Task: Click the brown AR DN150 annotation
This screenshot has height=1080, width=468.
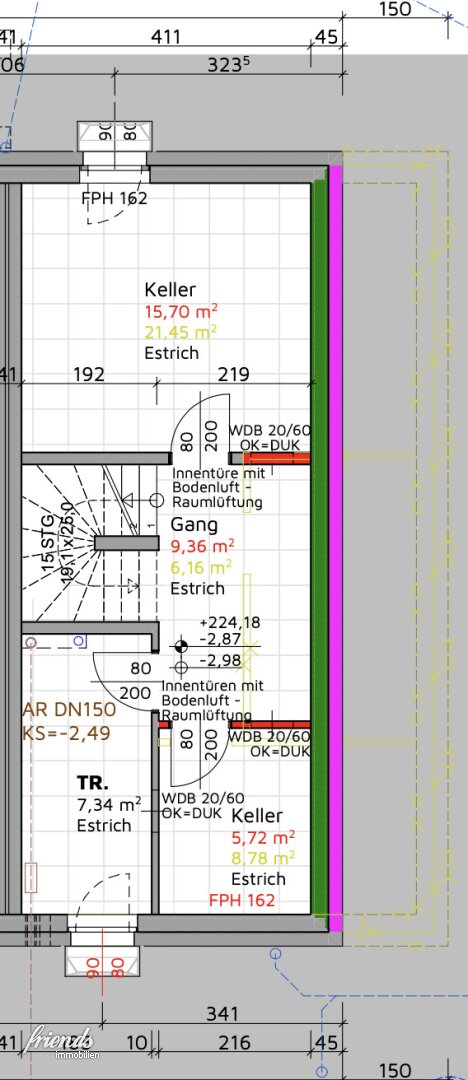Action: [x=69, y=721]
